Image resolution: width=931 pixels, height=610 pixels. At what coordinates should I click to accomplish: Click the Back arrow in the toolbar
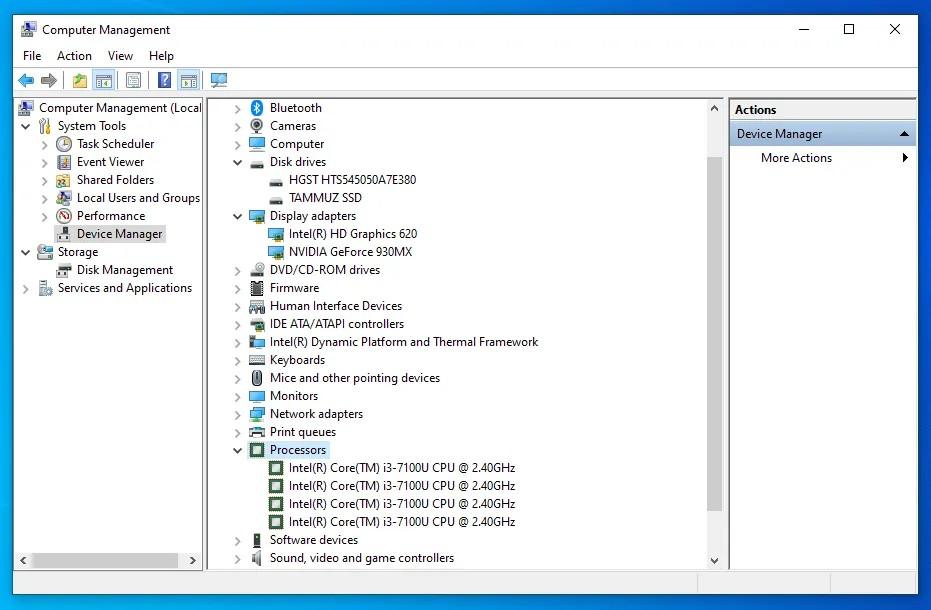click(x=26, y=81)
